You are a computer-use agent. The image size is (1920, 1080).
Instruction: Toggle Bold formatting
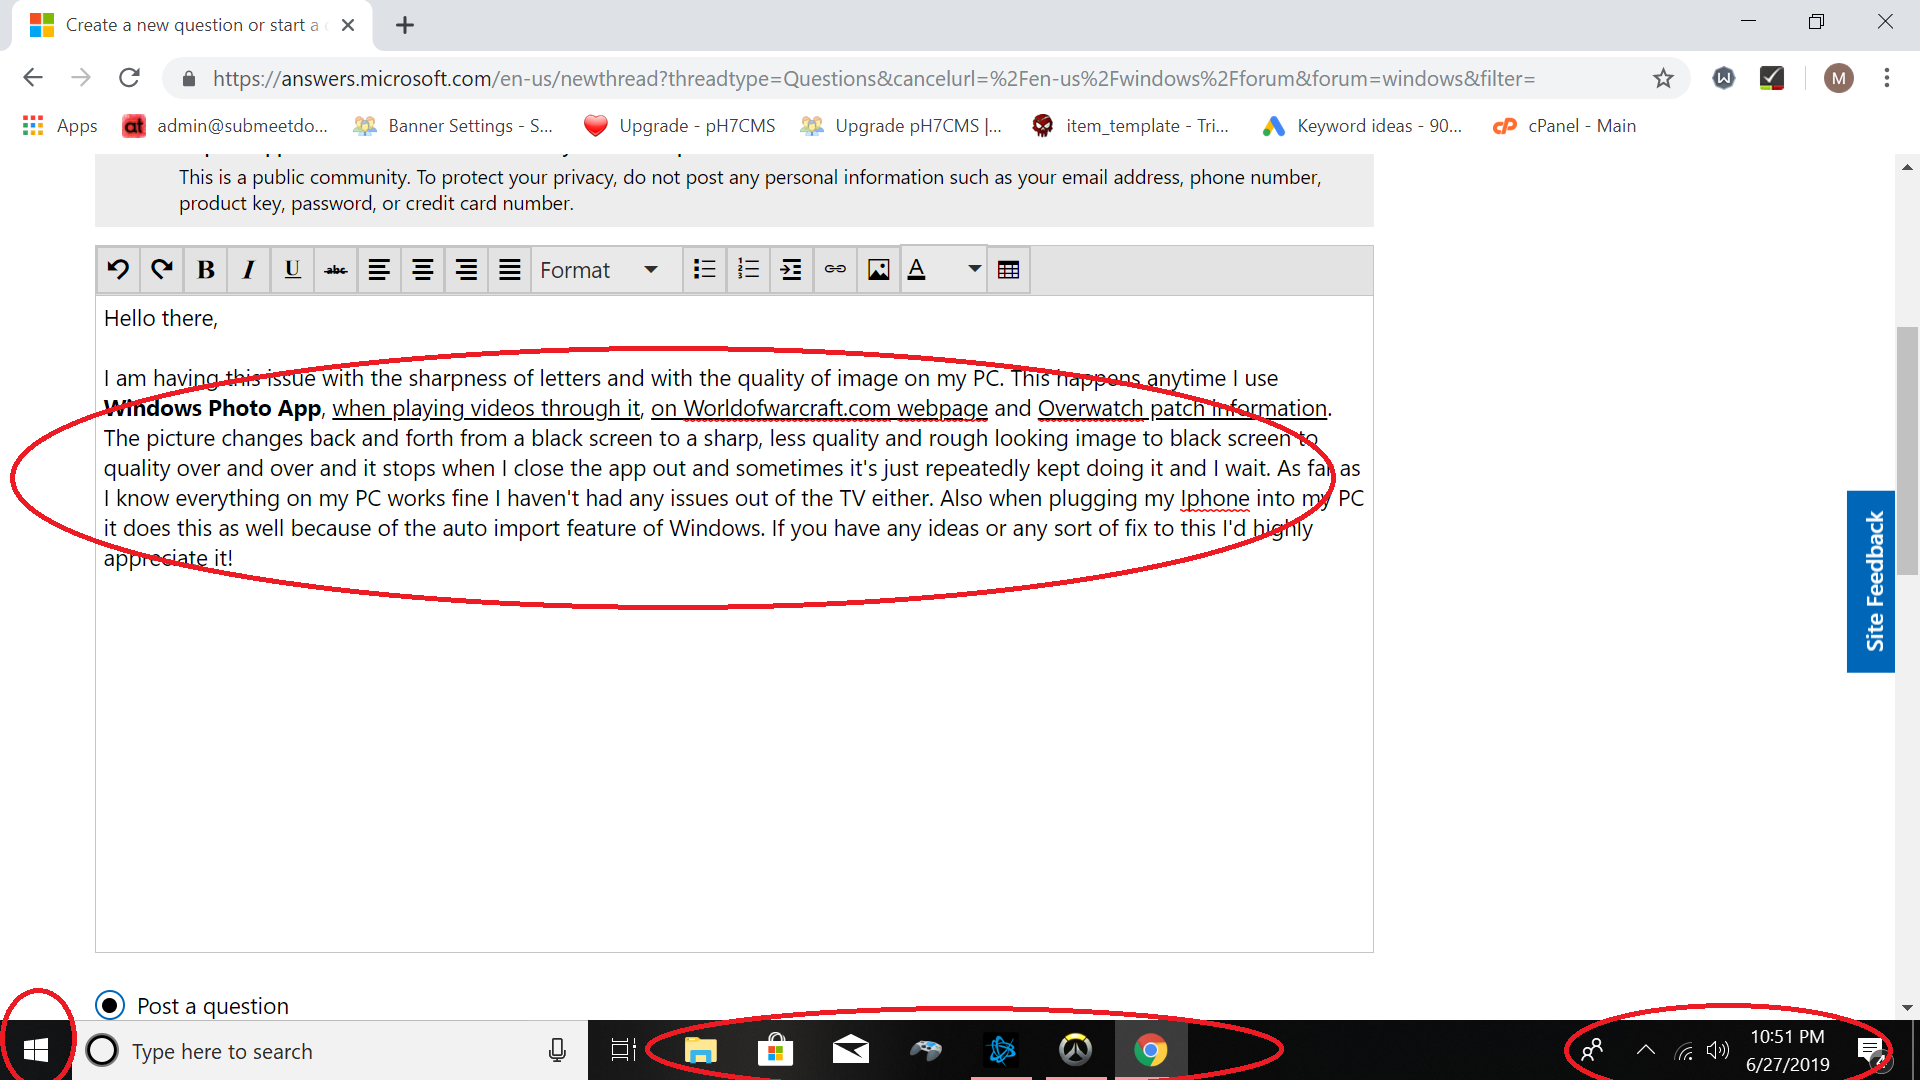[x=206, y=269]
